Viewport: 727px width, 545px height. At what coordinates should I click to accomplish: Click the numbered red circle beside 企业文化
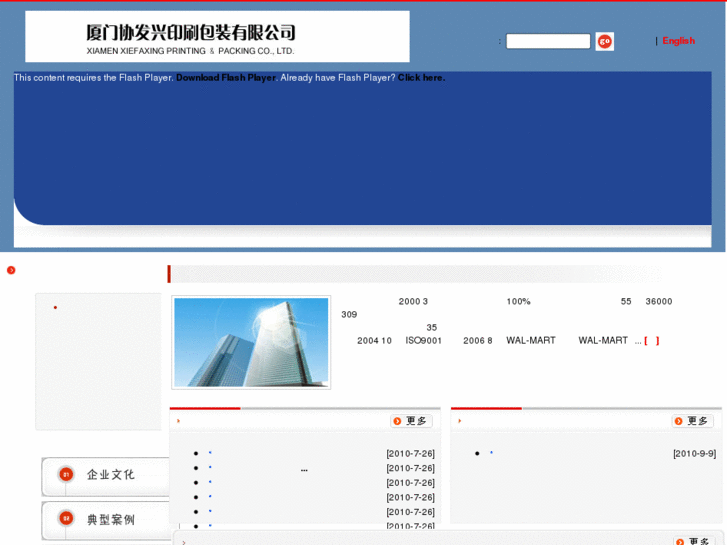click(66, 474)
